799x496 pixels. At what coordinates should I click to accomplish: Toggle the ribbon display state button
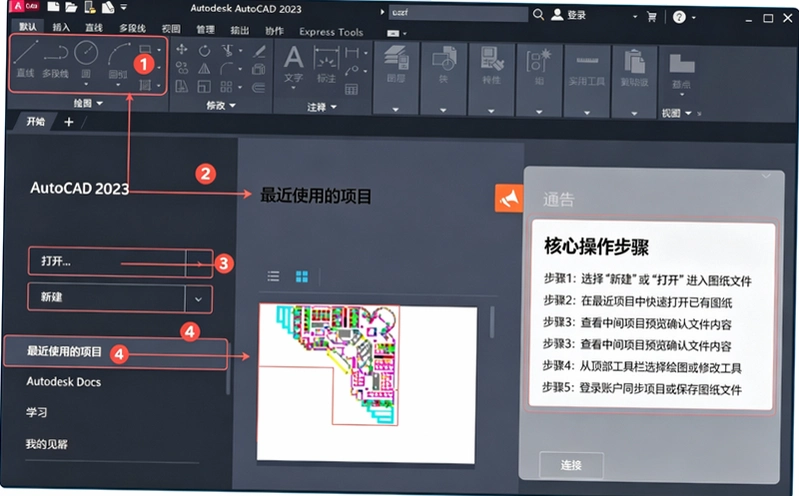393,34
